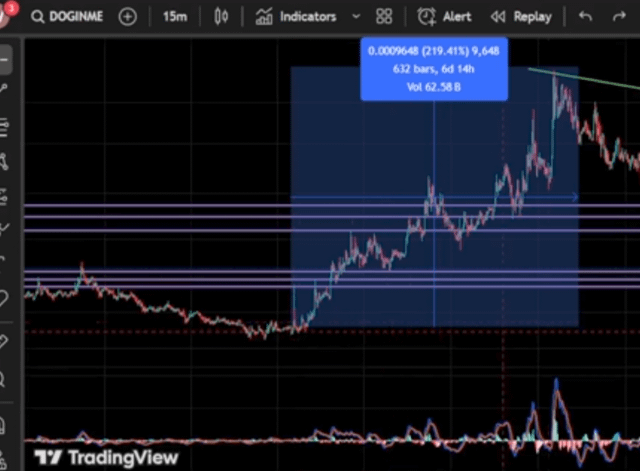This screenshot has height=471, width=640.
Task: Select the ruler measure tool
Action: click(x=5, y=341)
